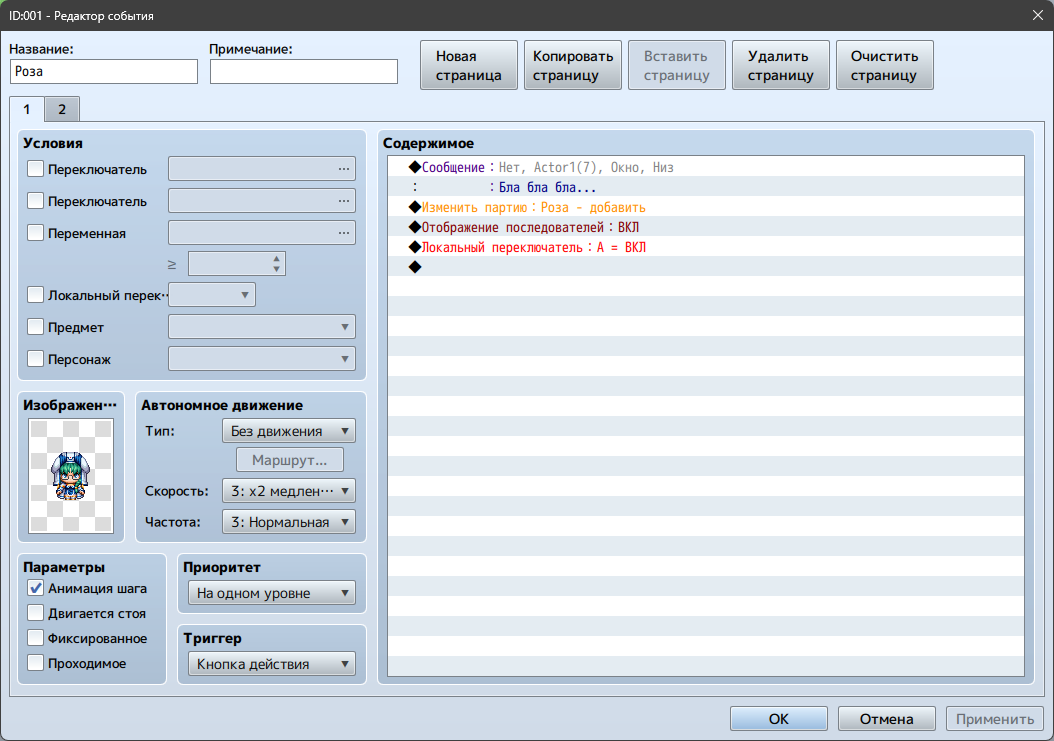Close the event editor window
Screen dimensions: 1054x741
click(1038, 15)
